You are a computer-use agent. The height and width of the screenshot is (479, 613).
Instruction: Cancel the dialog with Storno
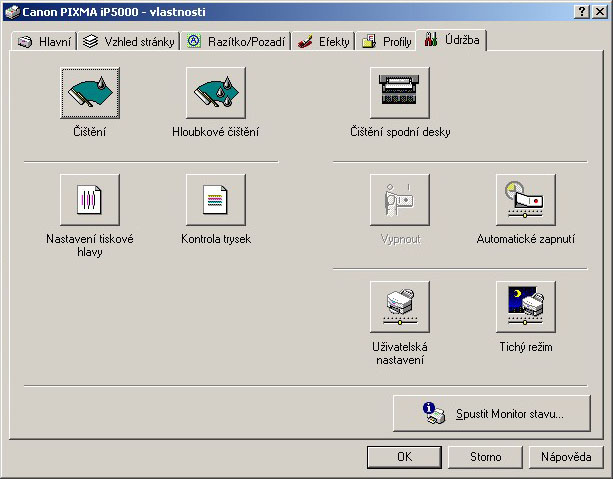pos(486,457)
